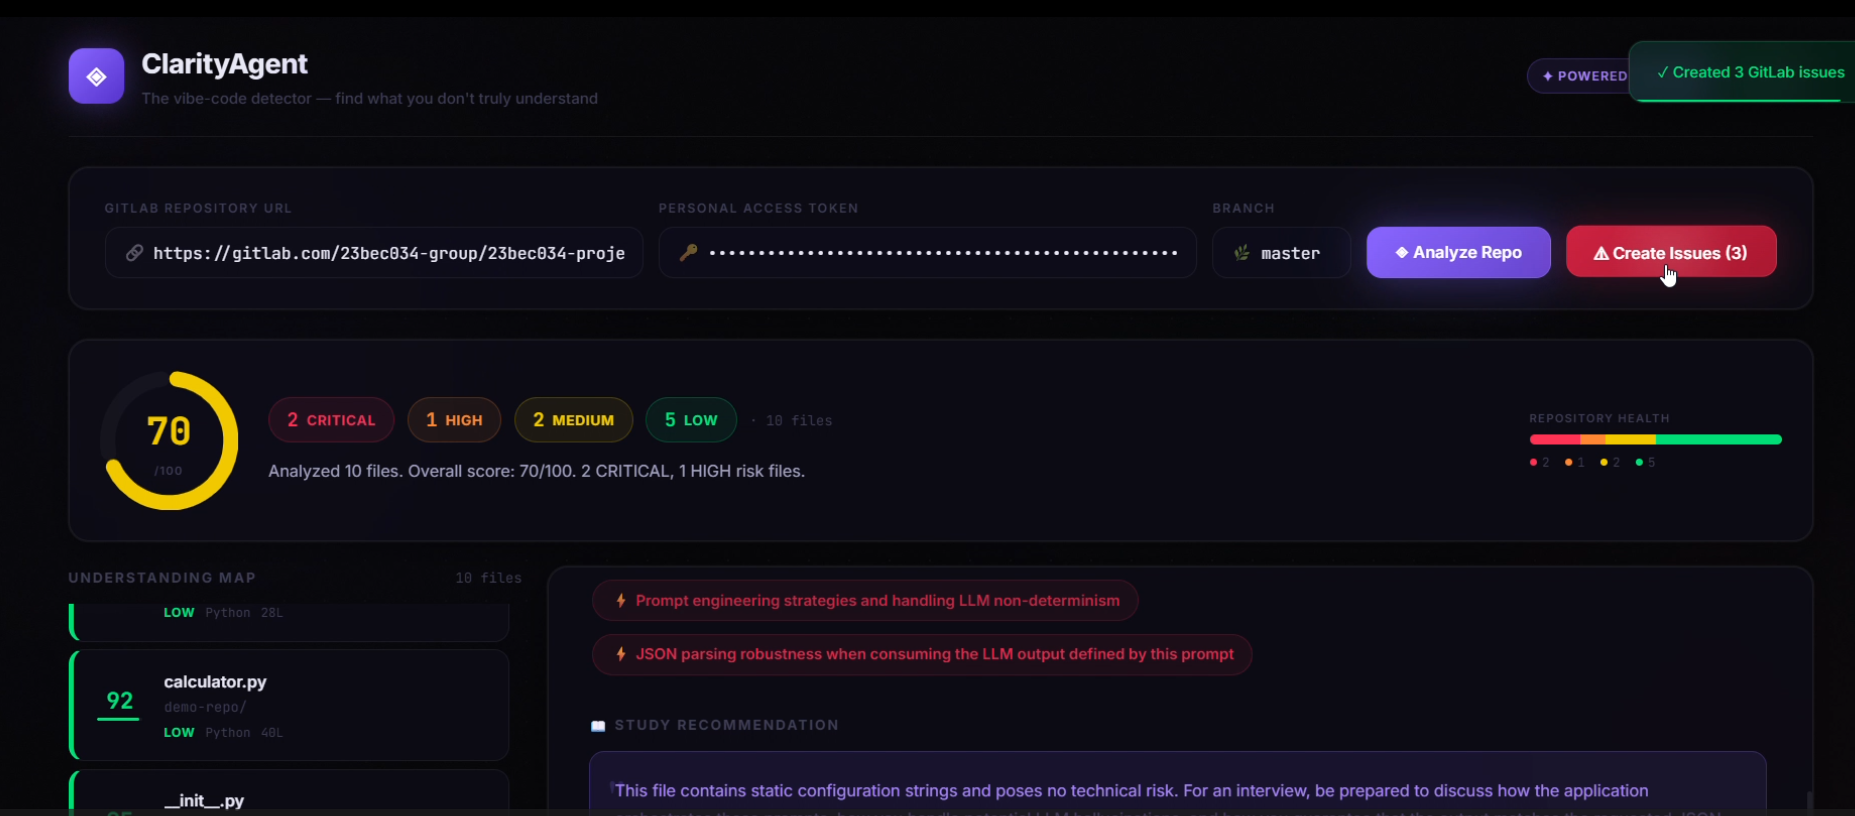
Task: Click into the GitLab repository URL field
Action: coord(374,253)
